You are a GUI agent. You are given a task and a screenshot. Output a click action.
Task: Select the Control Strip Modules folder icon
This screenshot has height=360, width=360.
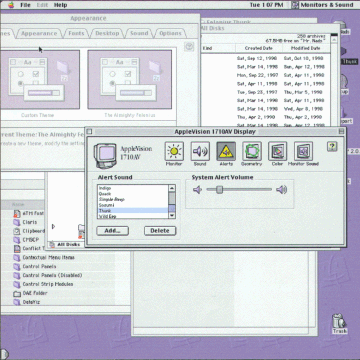click(x=17, y=284)
